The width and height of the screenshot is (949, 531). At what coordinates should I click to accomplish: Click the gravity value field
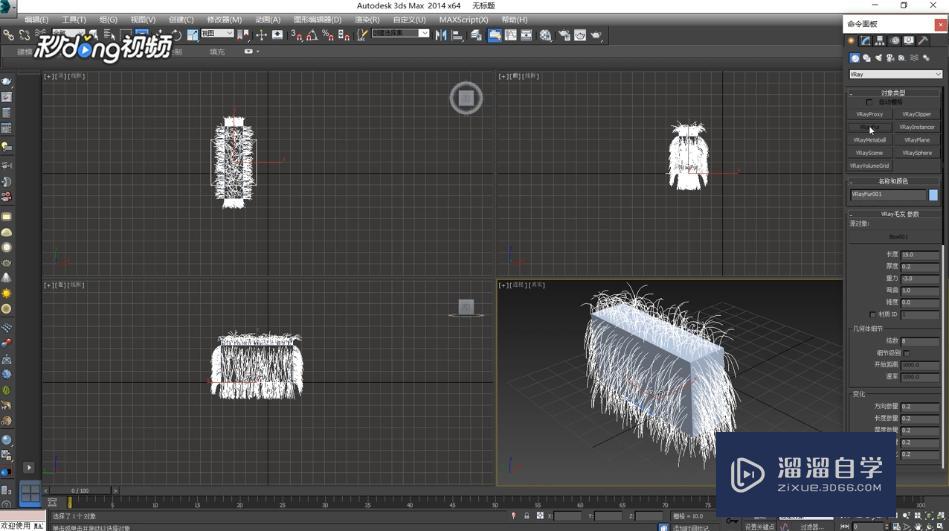click(919, 279)
